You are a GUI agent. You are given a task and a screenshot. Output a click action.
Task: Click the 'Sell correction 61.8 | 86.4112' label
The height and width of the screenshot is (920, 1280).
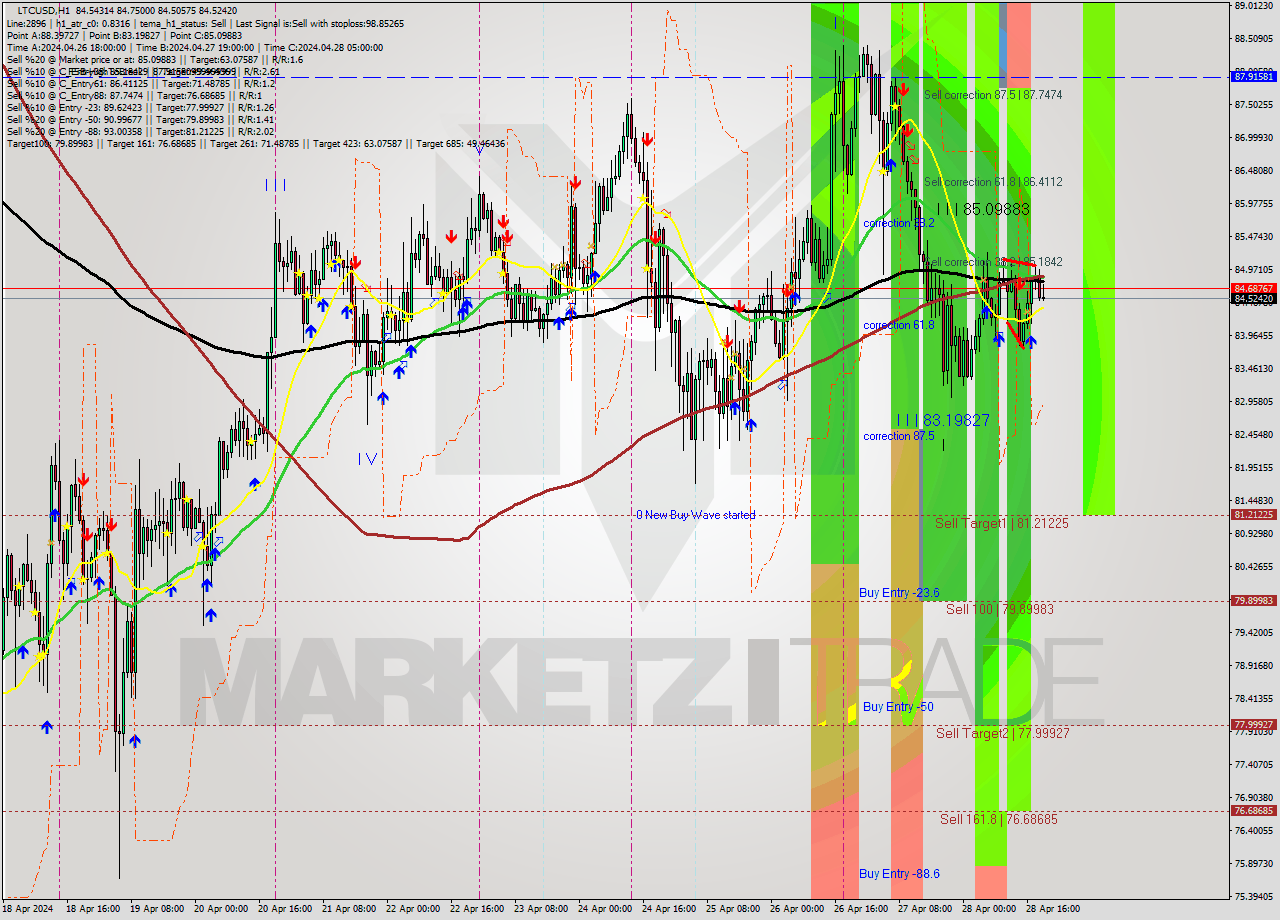tap(993, 182)
